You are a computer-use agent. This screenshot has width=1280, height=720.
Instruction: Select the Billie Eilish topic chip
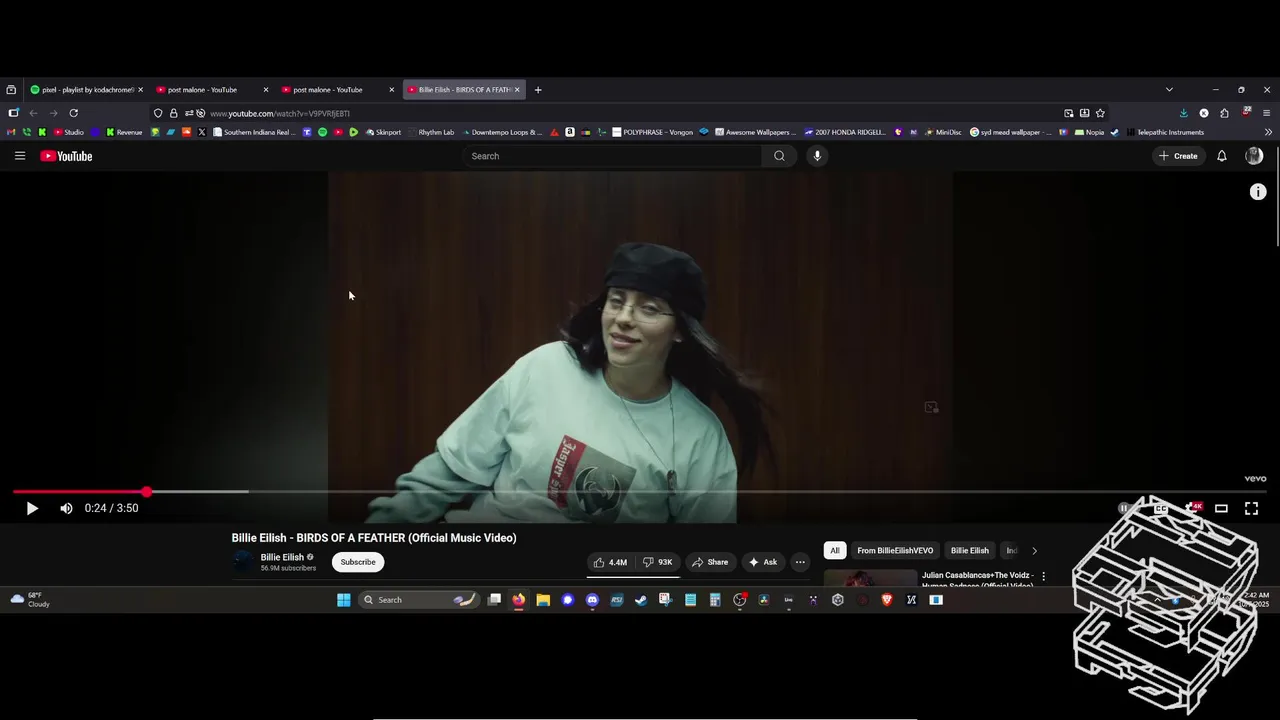970,550
